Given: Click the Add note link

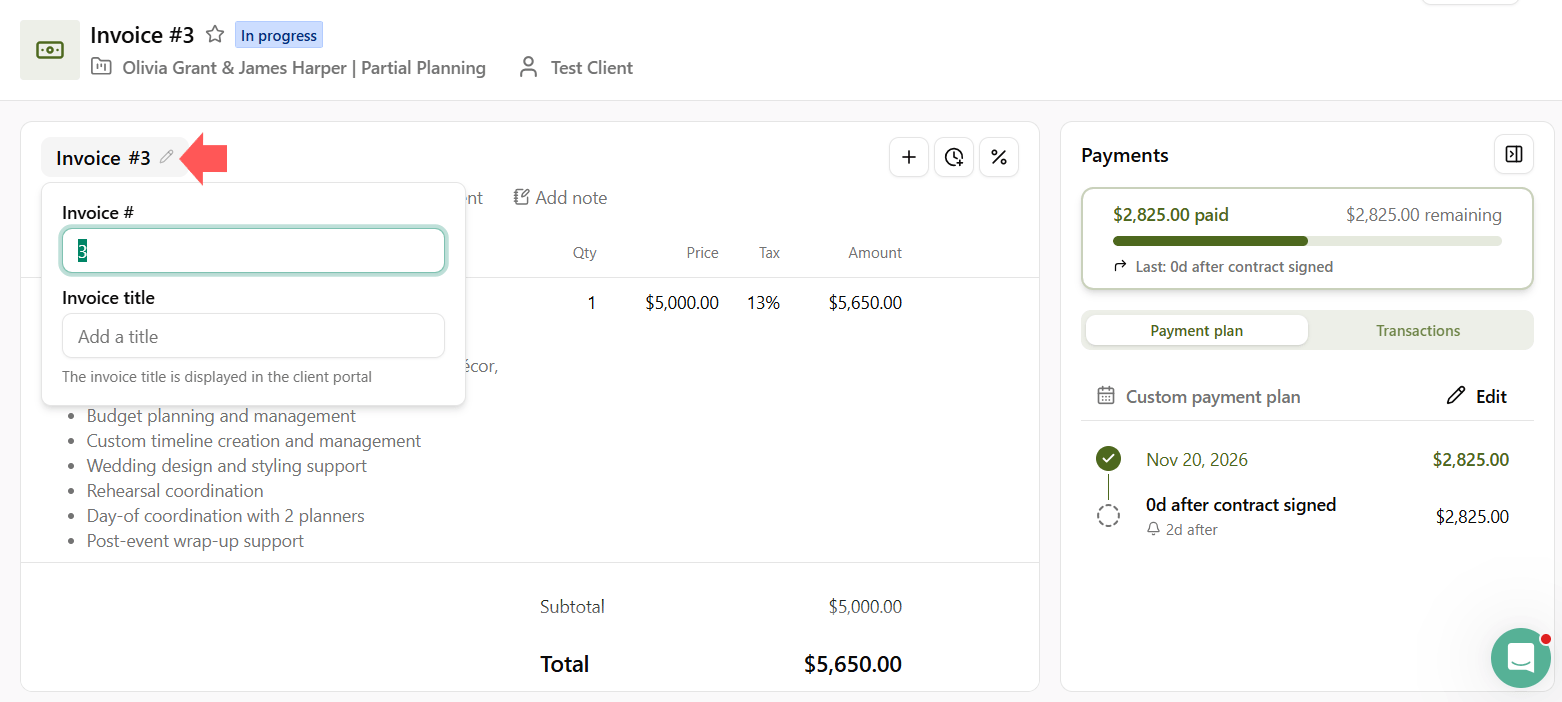Looking at the screenshot, I should click(560, 198).
